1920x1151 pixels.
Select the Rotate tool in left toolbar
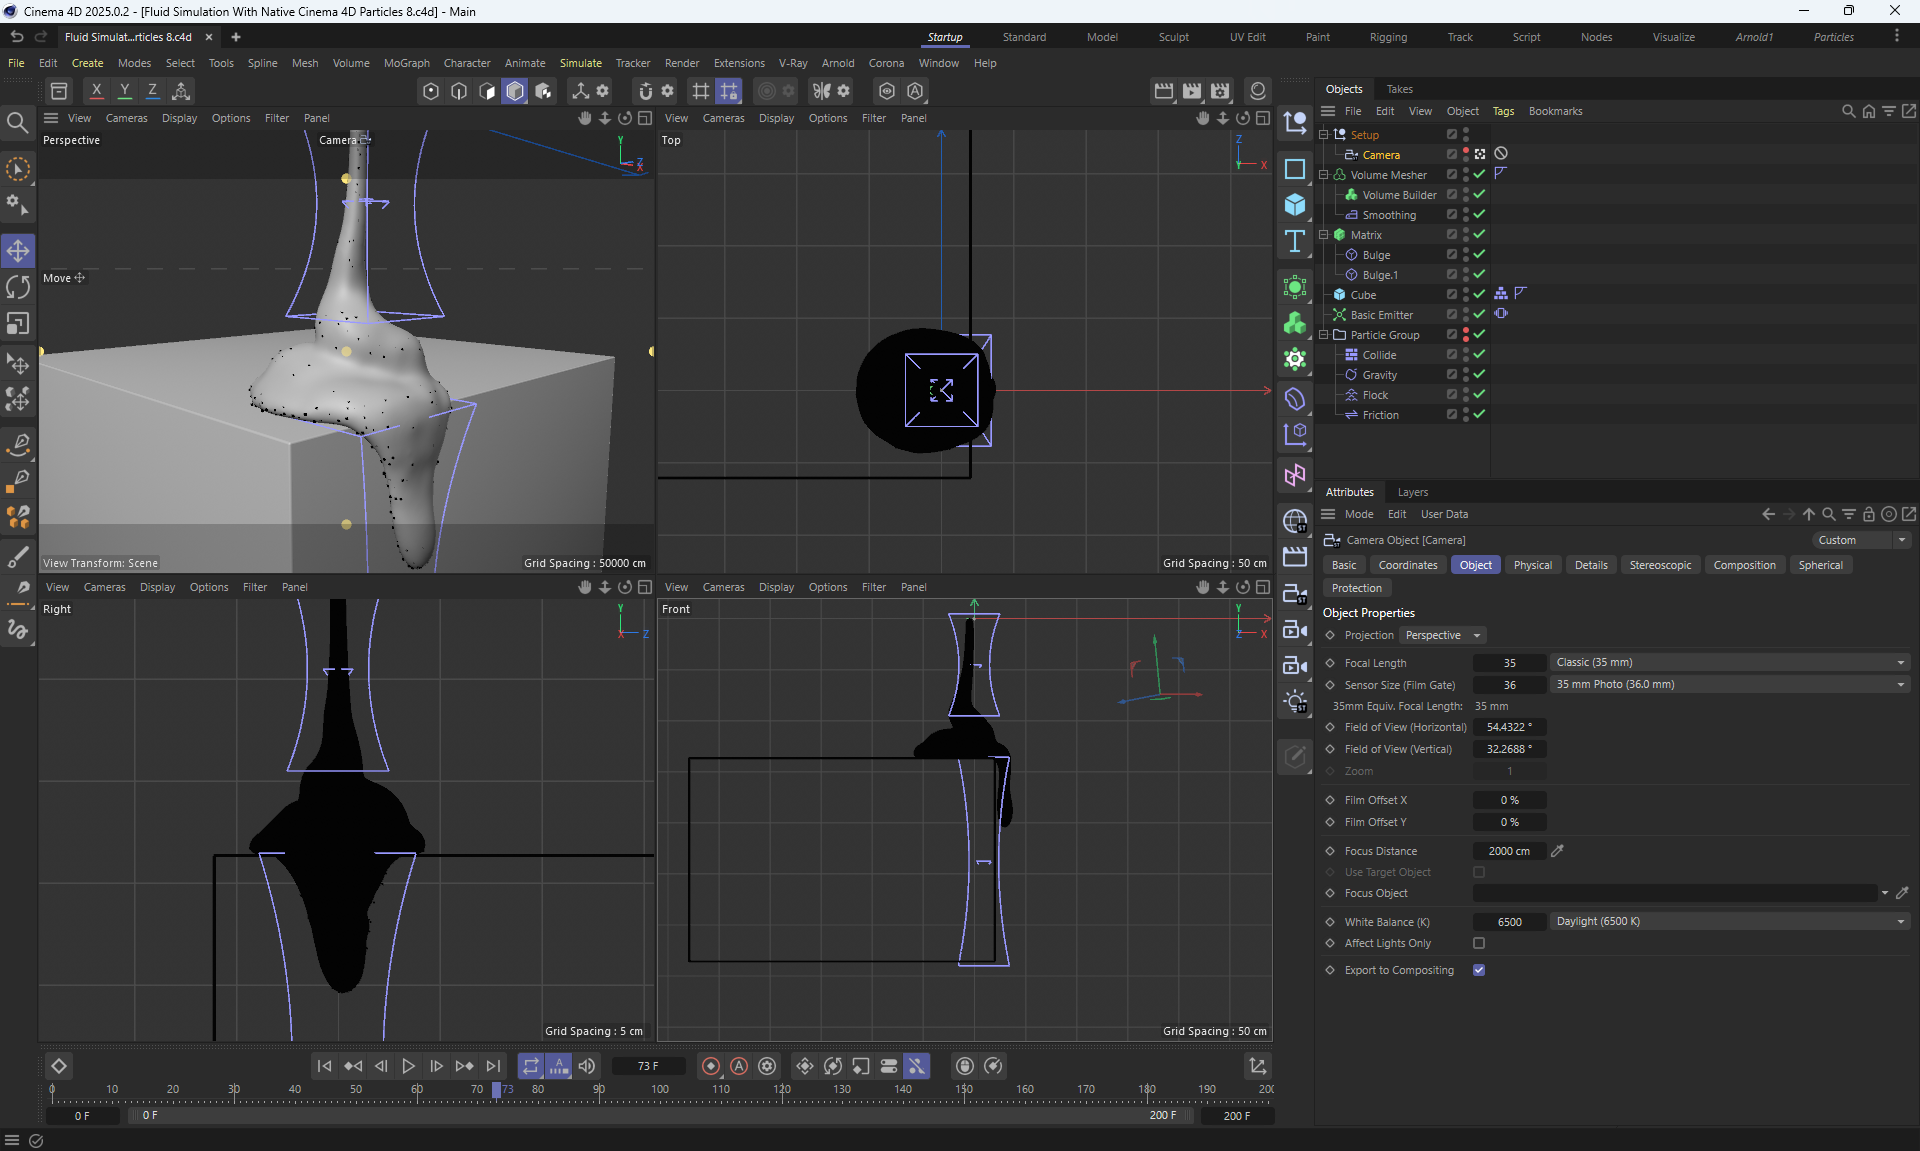(x=18, y=287)
